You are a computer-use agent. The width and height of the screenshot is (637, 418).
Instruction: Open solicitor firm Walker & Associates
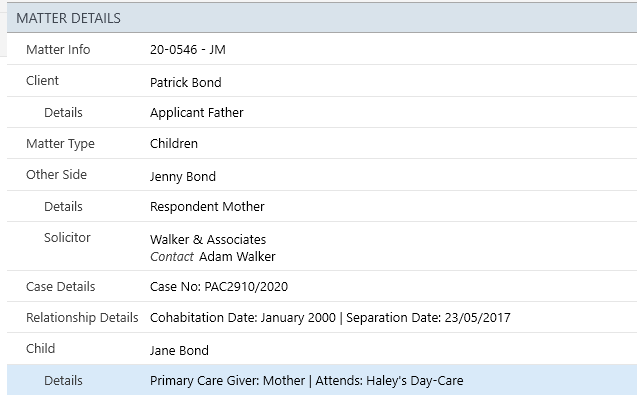[208, 239]
